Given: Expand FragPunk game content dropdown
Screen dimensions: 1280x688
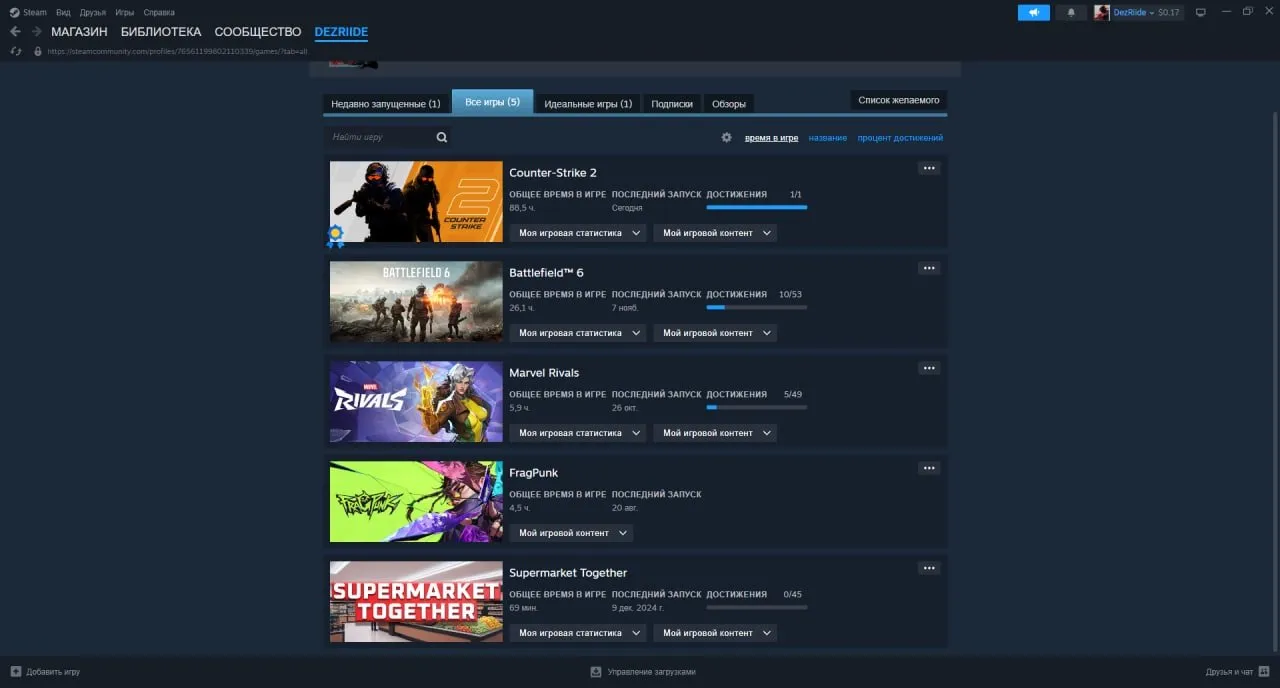Looking at the screenshot, I should click(571, 533).
